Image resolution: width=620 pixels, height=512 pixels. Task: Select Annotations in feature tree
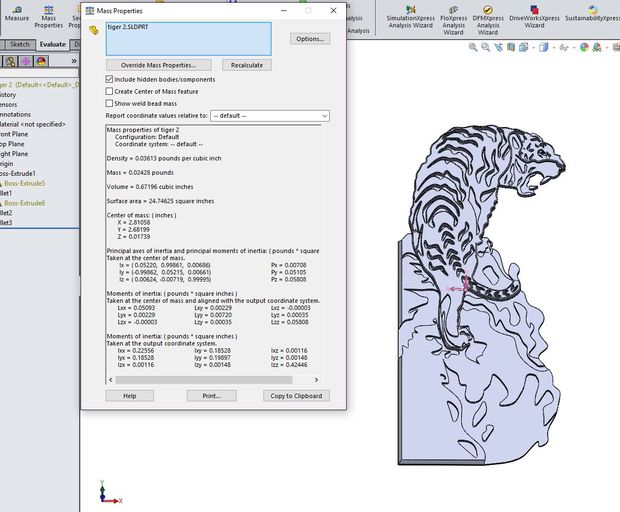(x=15, y=115)
